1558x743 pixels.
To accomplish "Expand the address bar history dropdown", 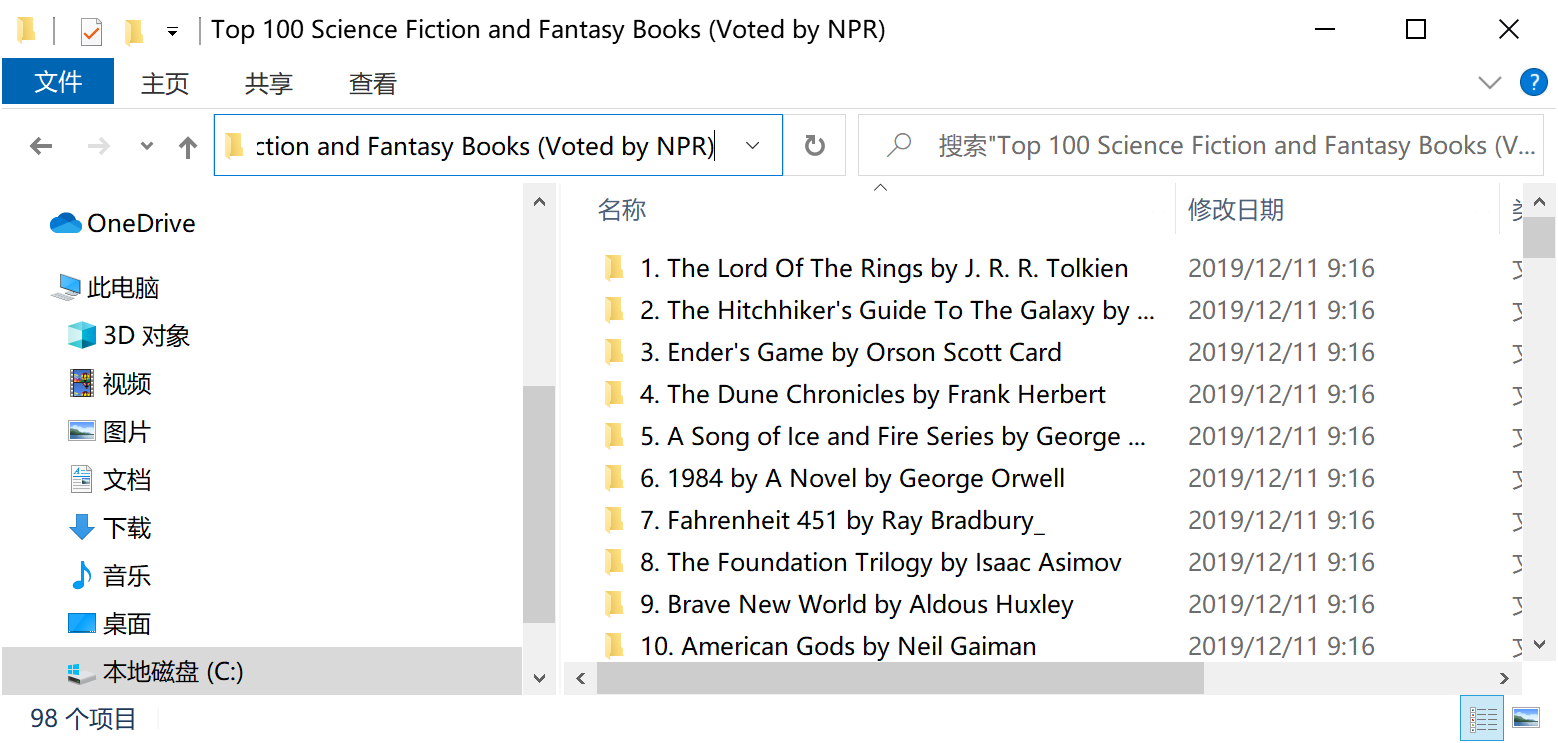I will [753, 146].
